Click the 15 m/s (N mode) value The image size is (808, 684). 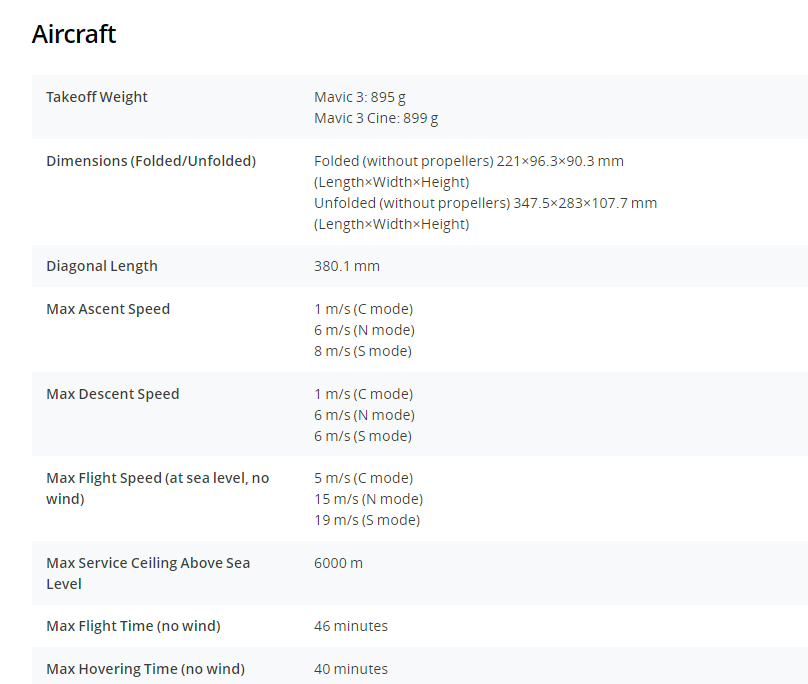(368, 499)
